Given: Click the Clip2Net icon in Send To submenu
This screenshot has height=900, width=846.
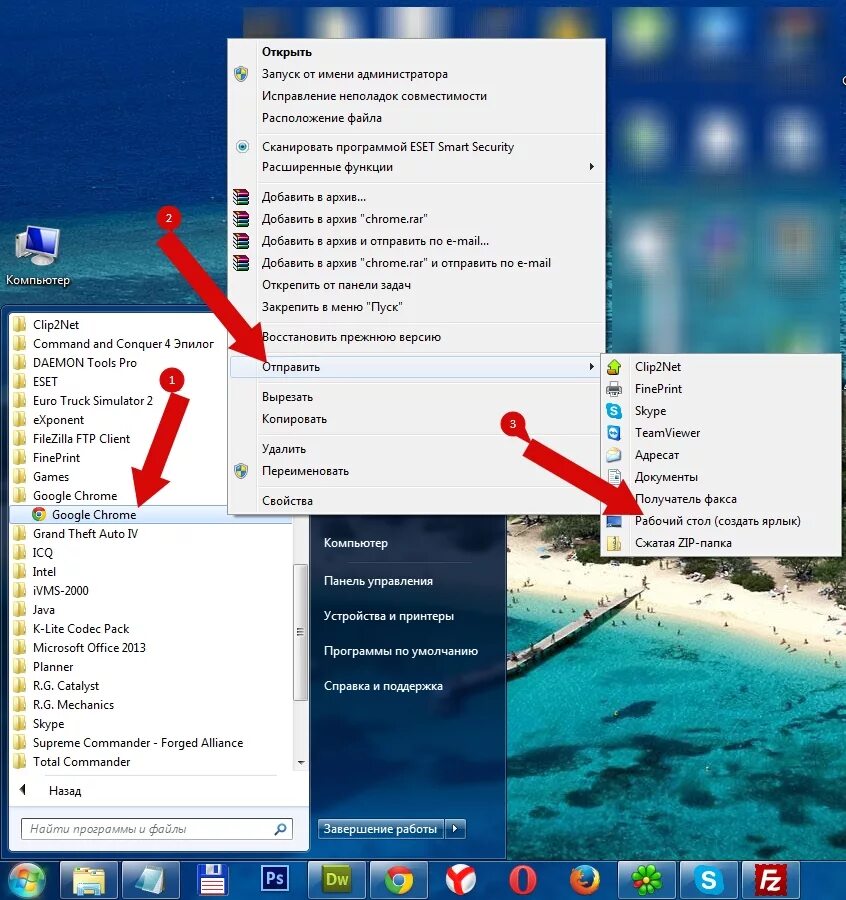Looking at the screenshot, I should 614,367.
